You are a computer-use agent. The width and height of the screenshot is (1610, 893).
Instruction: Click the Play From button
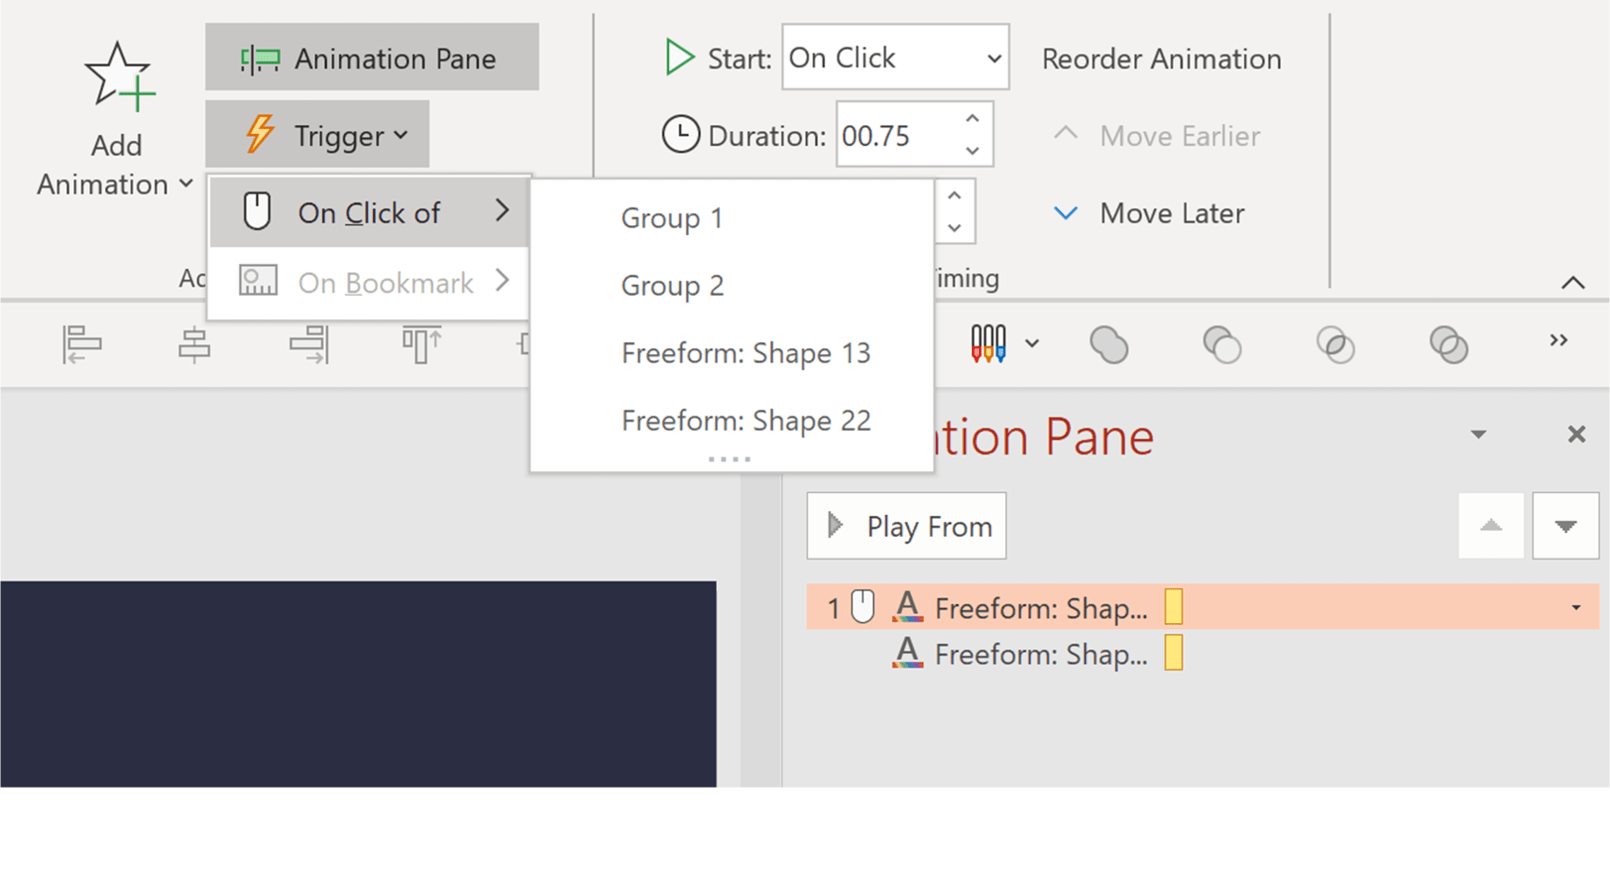click(x=907, y=526)
